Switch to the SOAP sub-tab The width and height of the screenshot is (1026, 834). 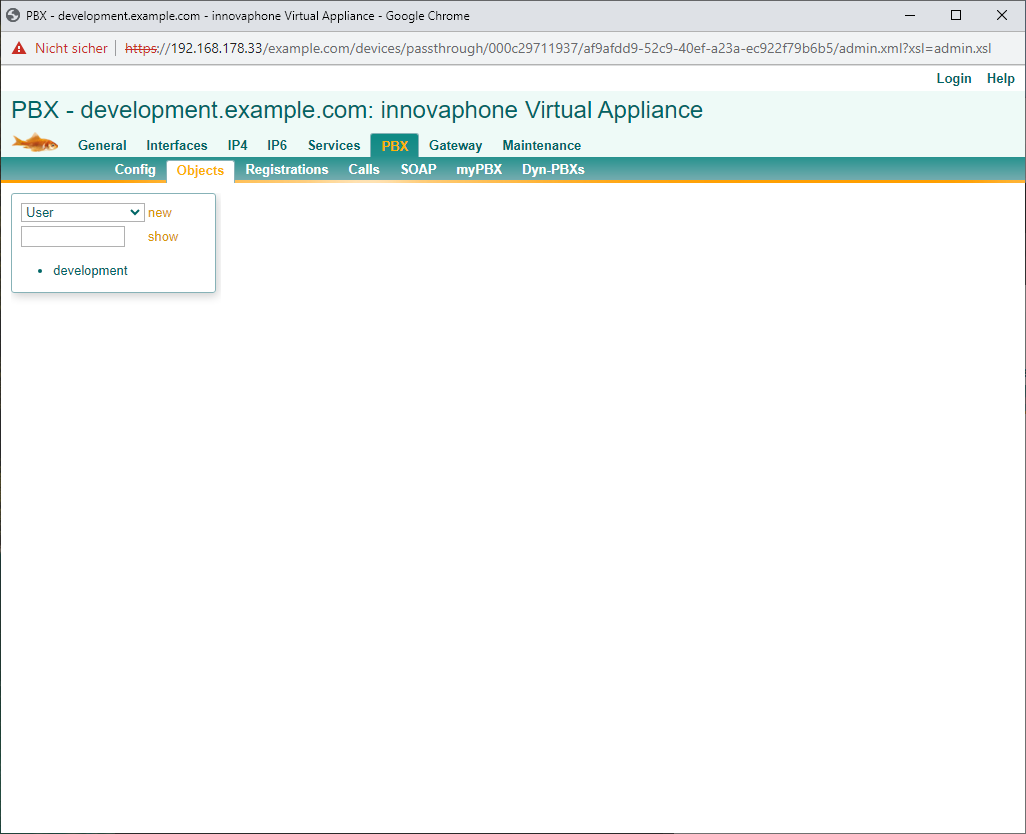[418, 169]
